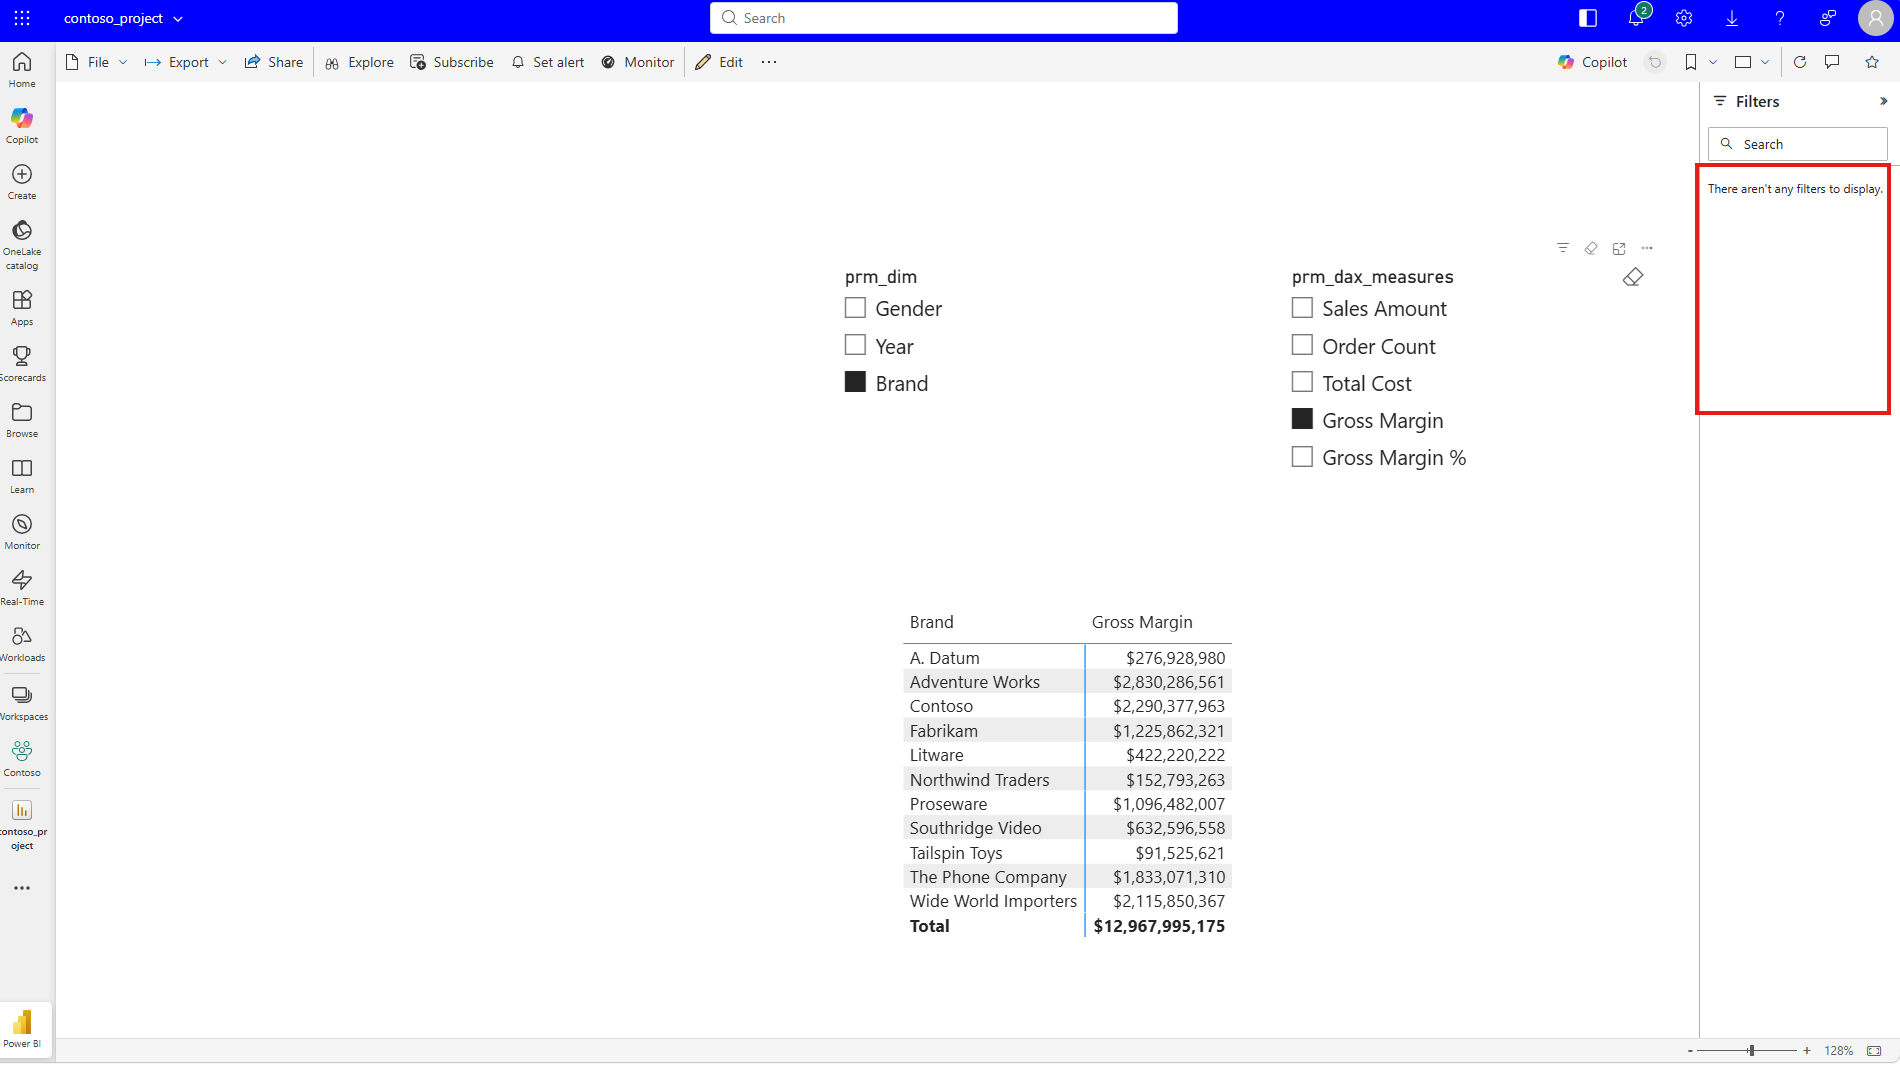Check the Total Cost checkbox
This screenshot has height=1066, width=1900.
(x=1302, y=382)
